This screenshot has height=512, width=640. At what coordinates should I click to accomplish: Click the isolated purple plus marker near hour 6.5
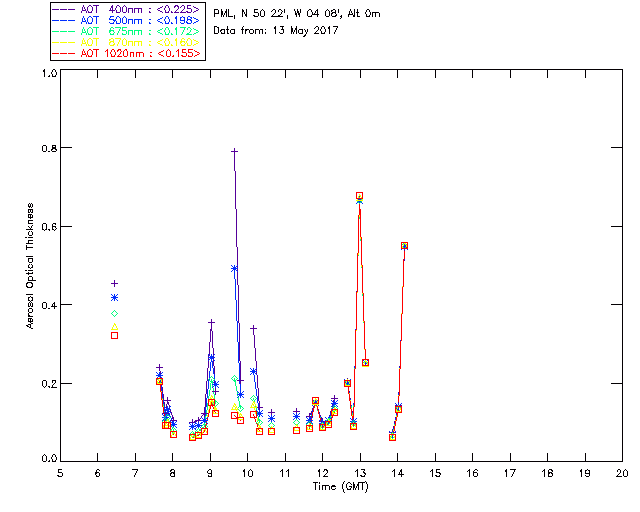[115, 283]
